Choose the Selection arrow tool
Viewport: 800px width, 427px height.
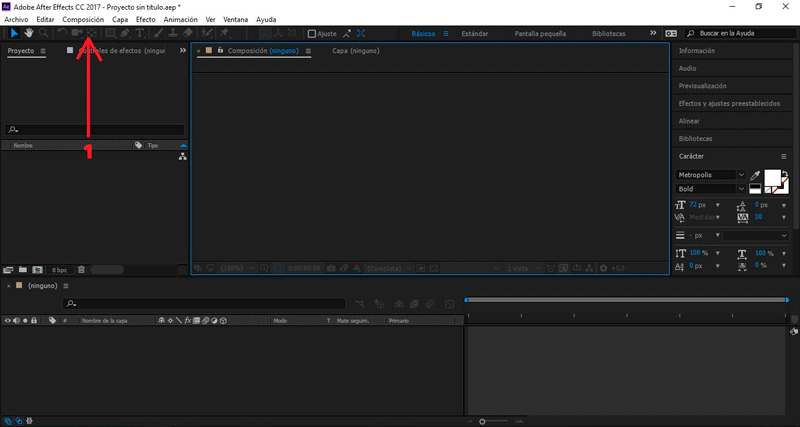point(13,33)
